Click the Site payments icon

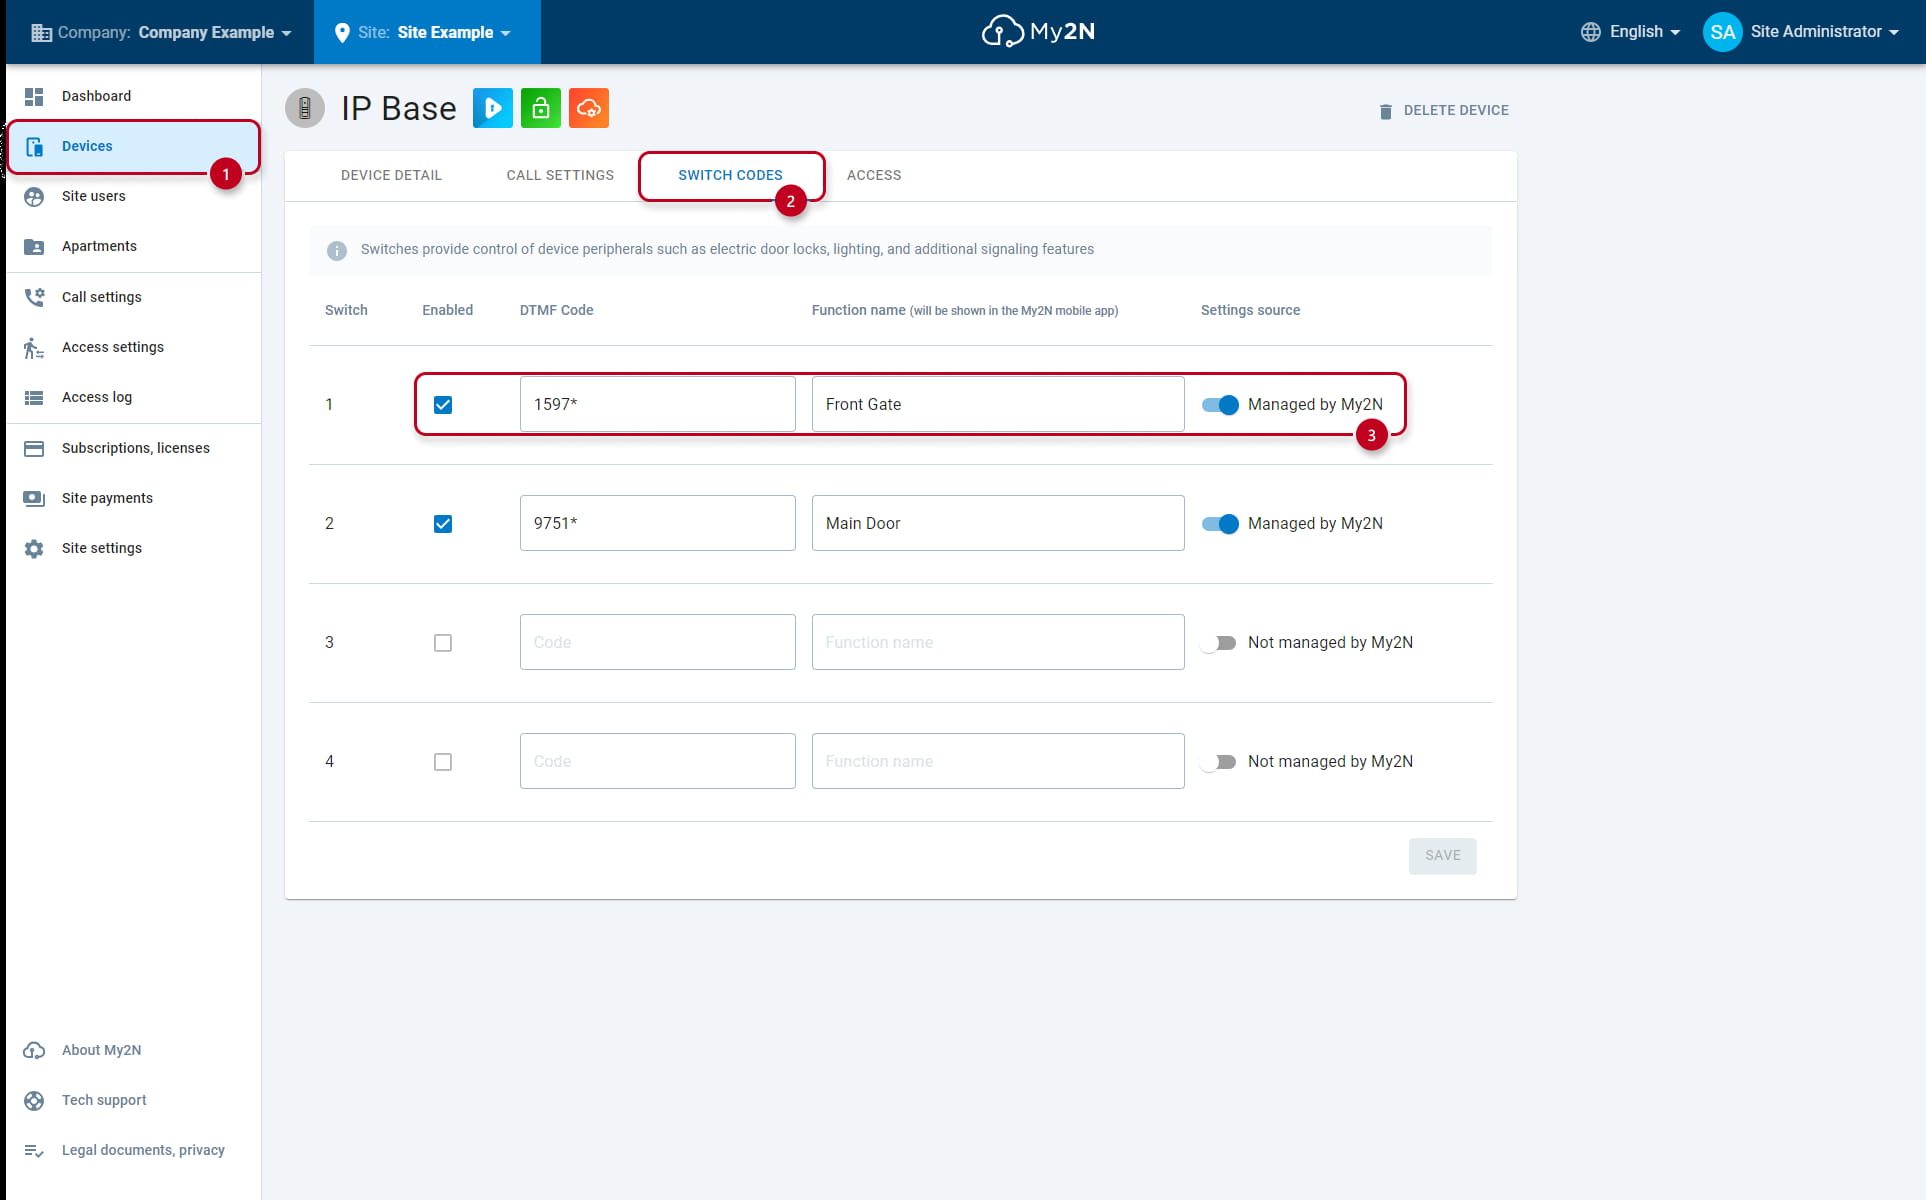34,498
